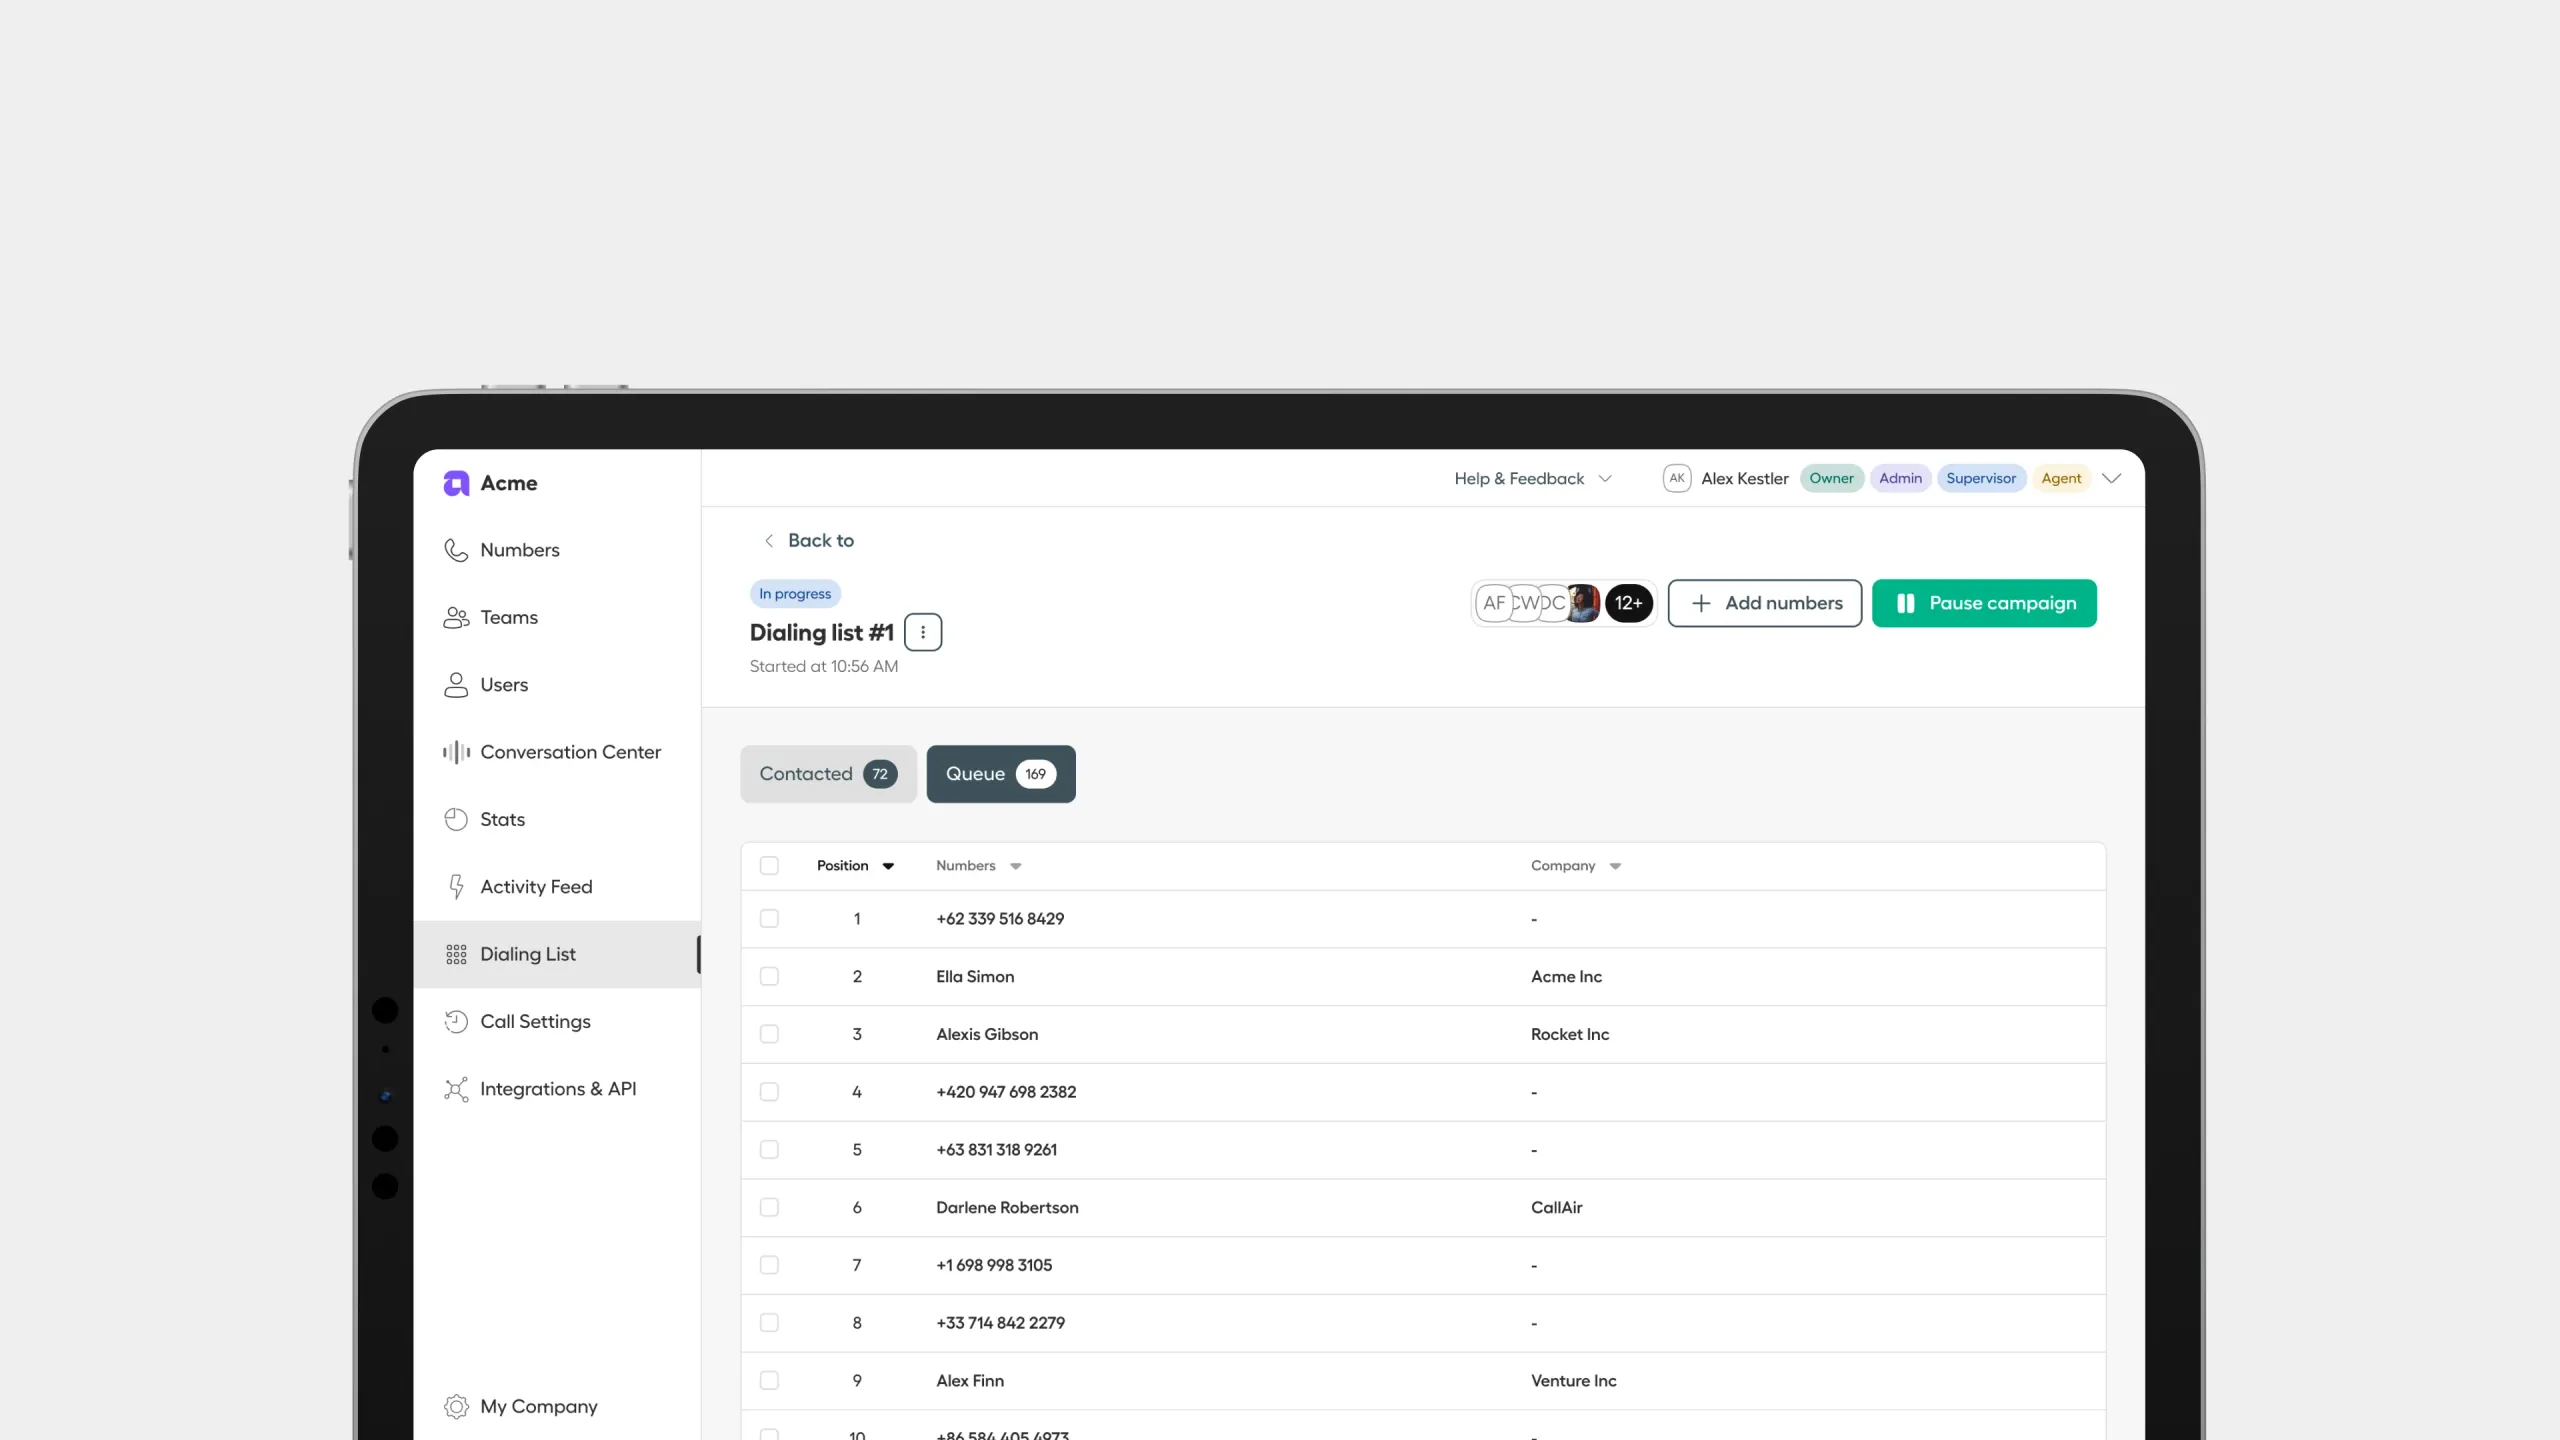Toggle the select-all header checkbox

(769, 866)
